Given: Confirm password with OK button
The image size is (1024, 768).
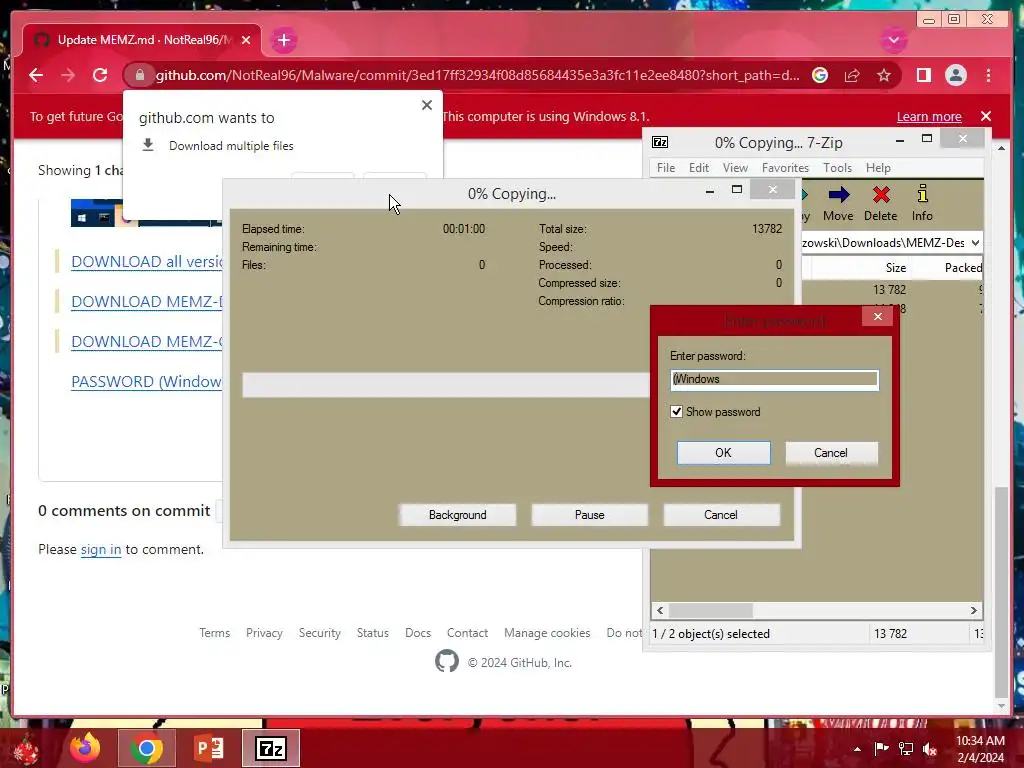Looking at the screenshot, I should click(x=724, y=453).
